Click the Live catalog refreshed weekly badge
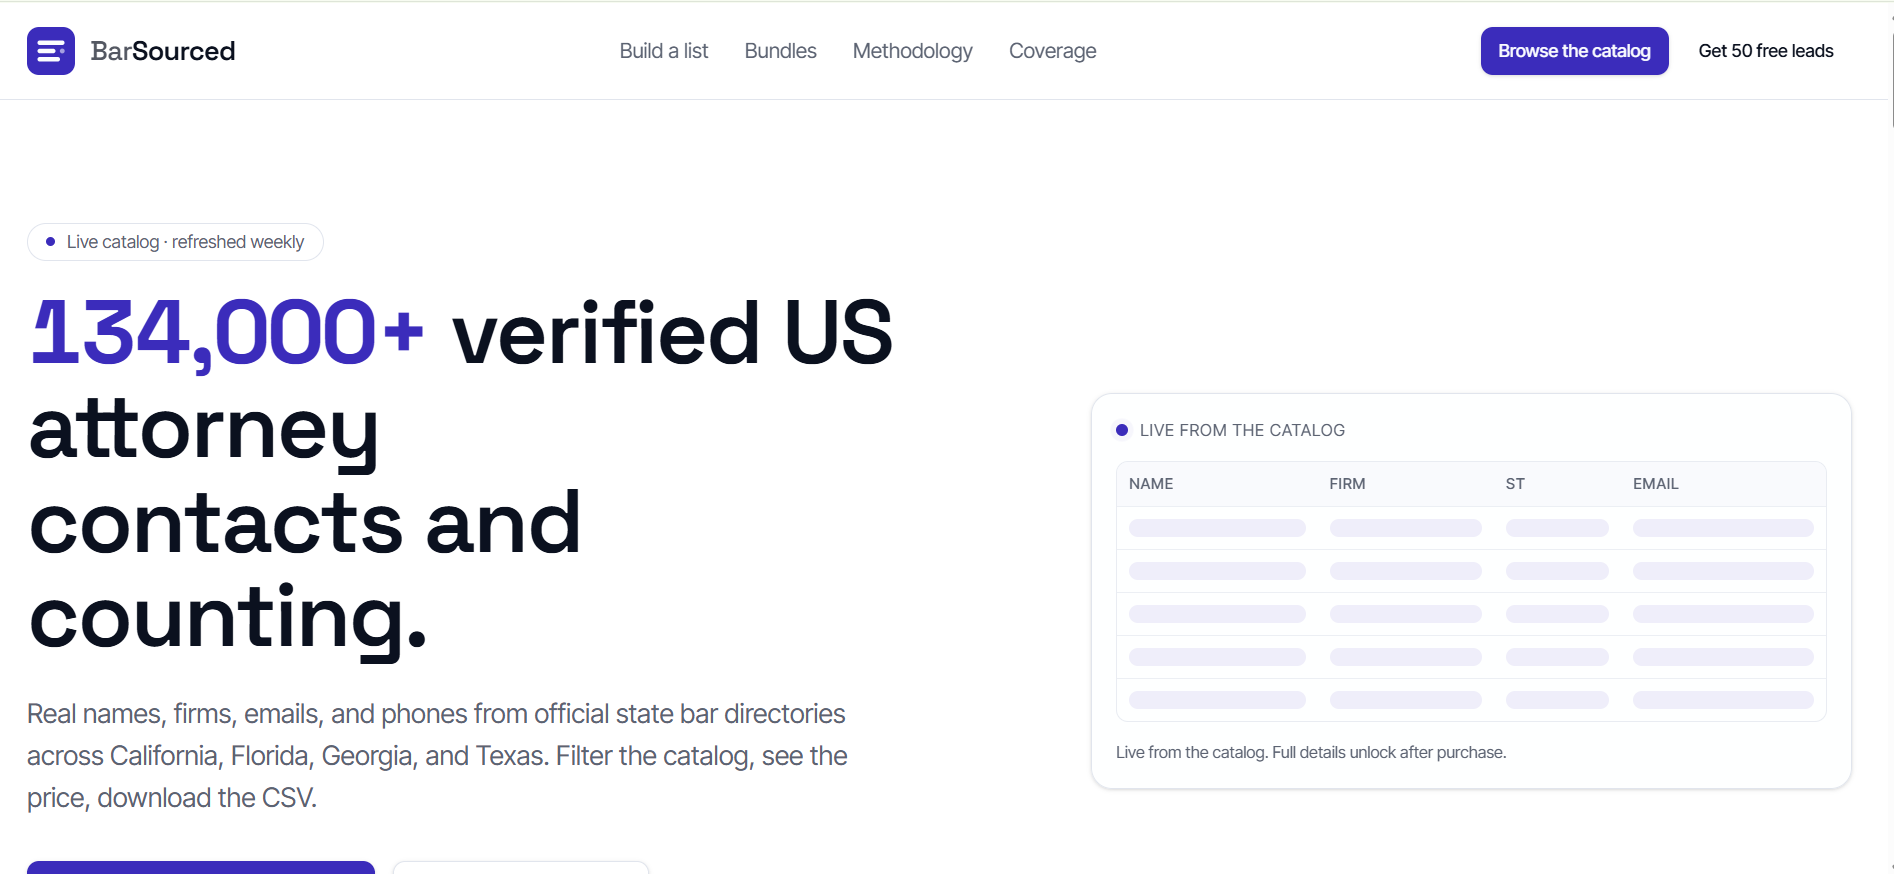Screen dimensions: 1894x874 pos(175,242)
